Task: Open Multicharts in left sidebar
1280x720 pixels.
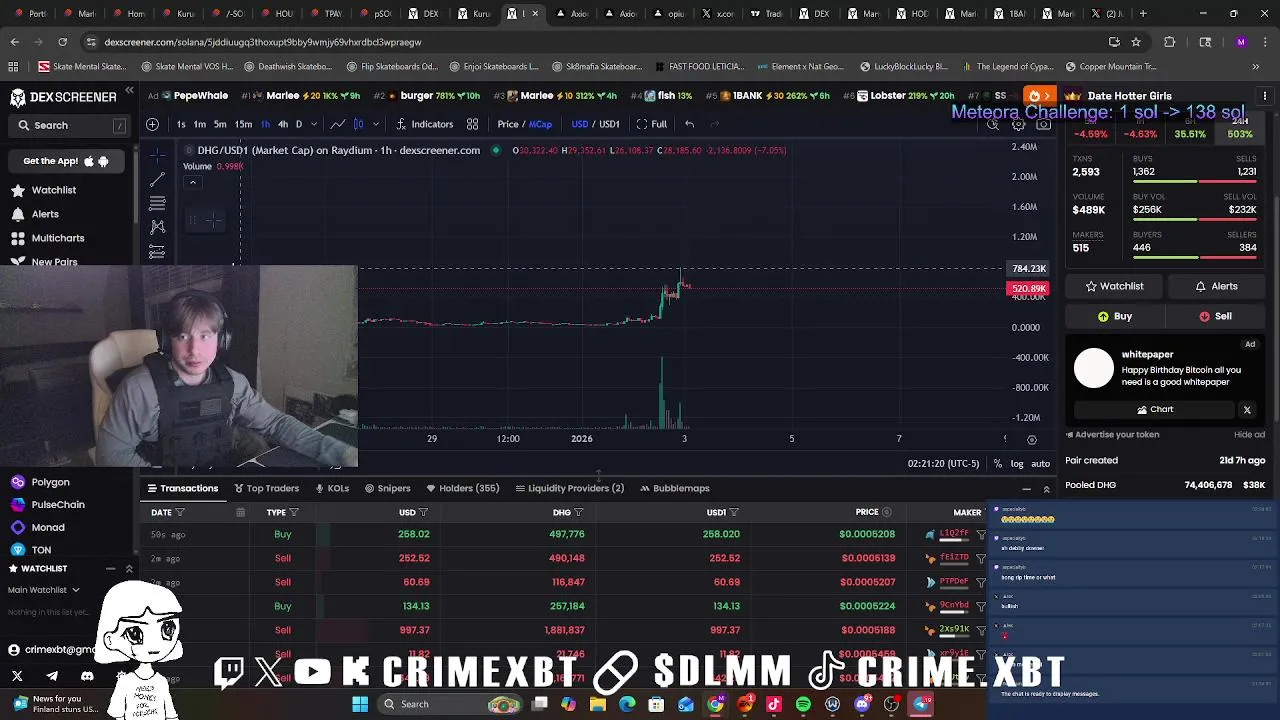Action: click(x=58, y=238)
